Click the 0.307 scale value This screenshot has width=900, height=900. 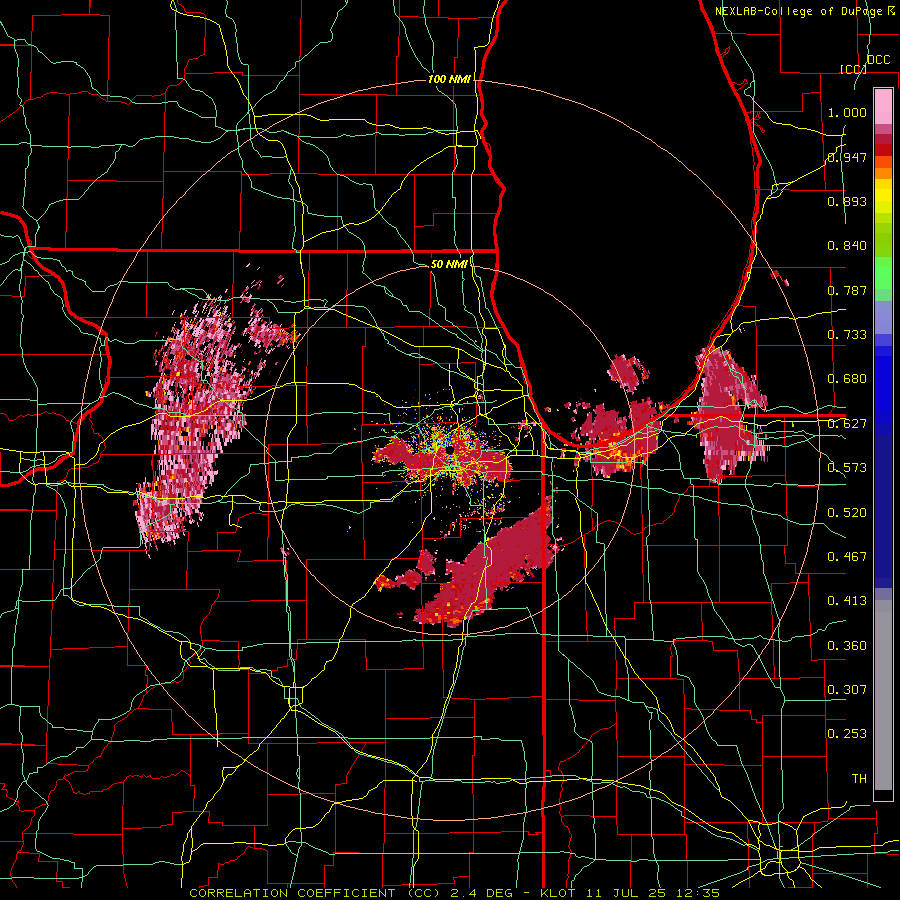[847, 690]
